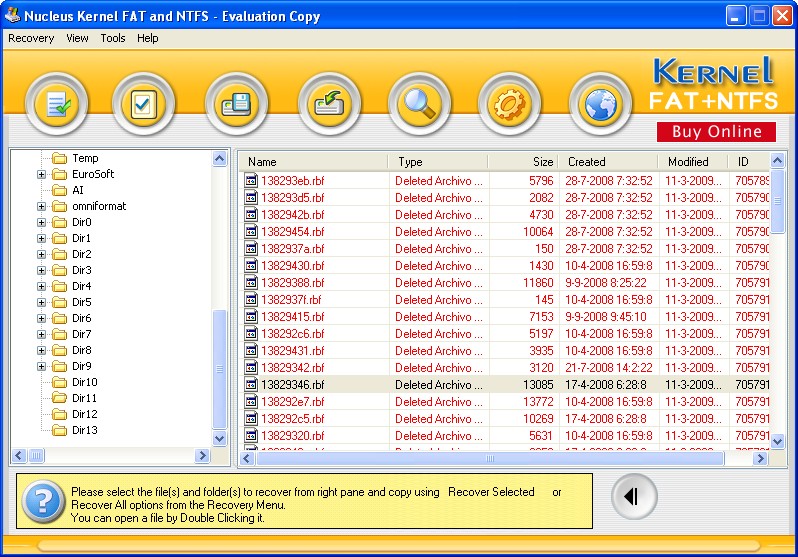
Task: Click folder icon next to AI
Action: [60, 190]
